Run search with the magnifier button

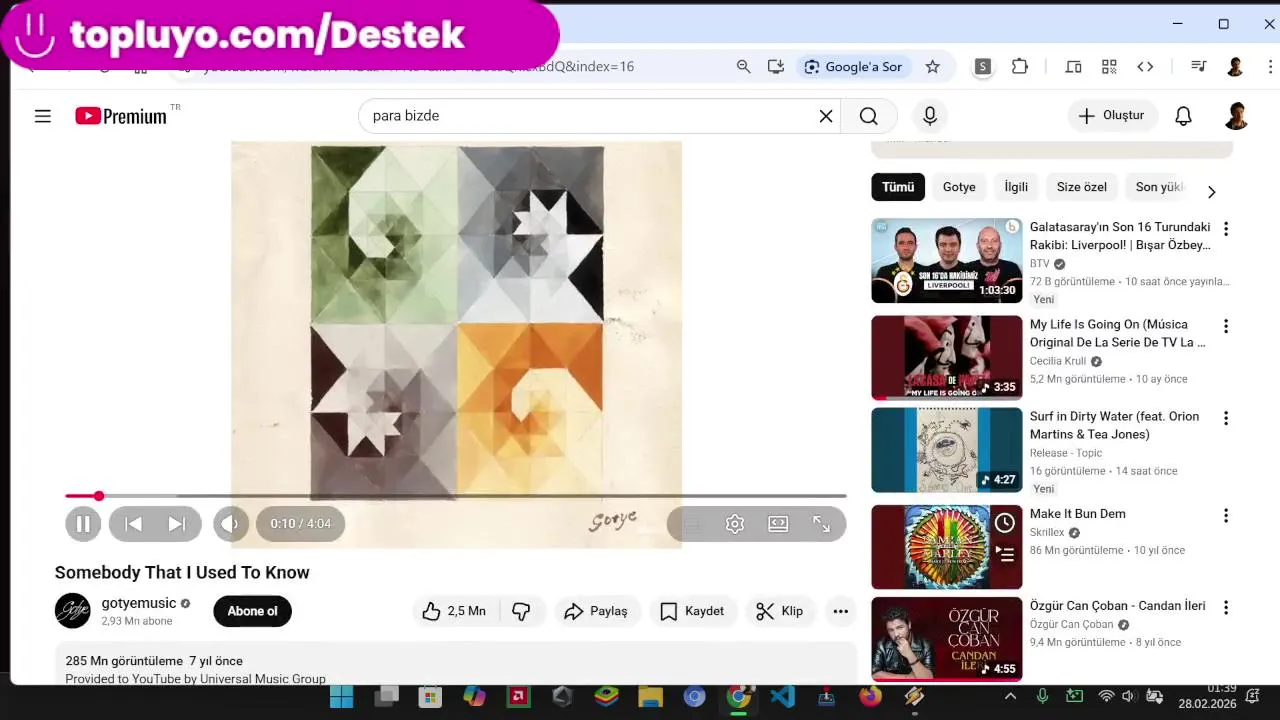[868, 116]
